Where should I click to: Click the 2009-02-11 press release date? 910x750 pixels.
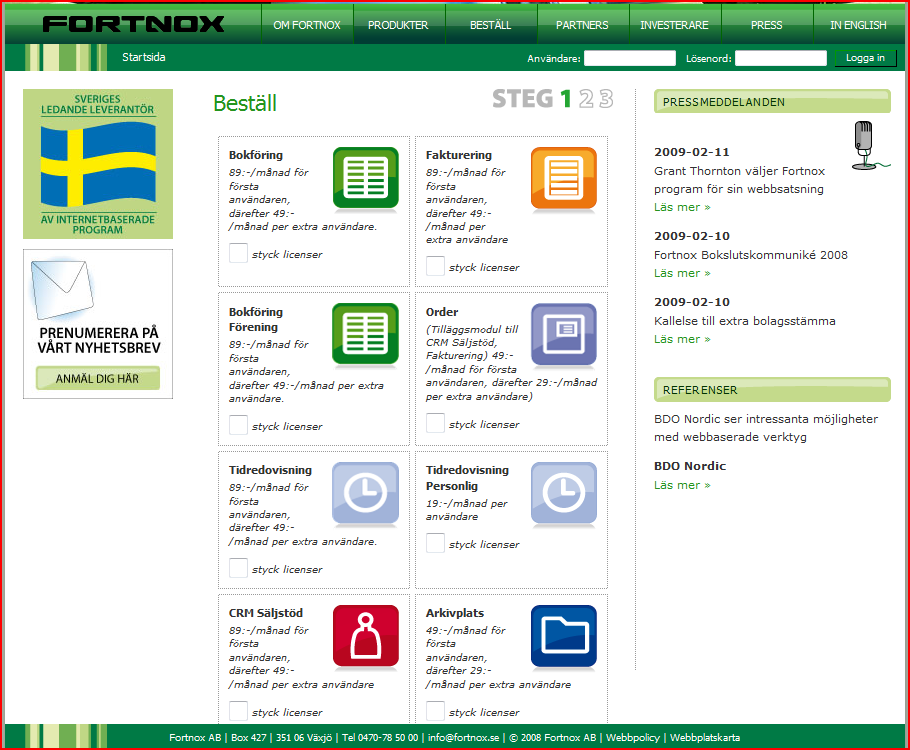(x=692, y=152)
